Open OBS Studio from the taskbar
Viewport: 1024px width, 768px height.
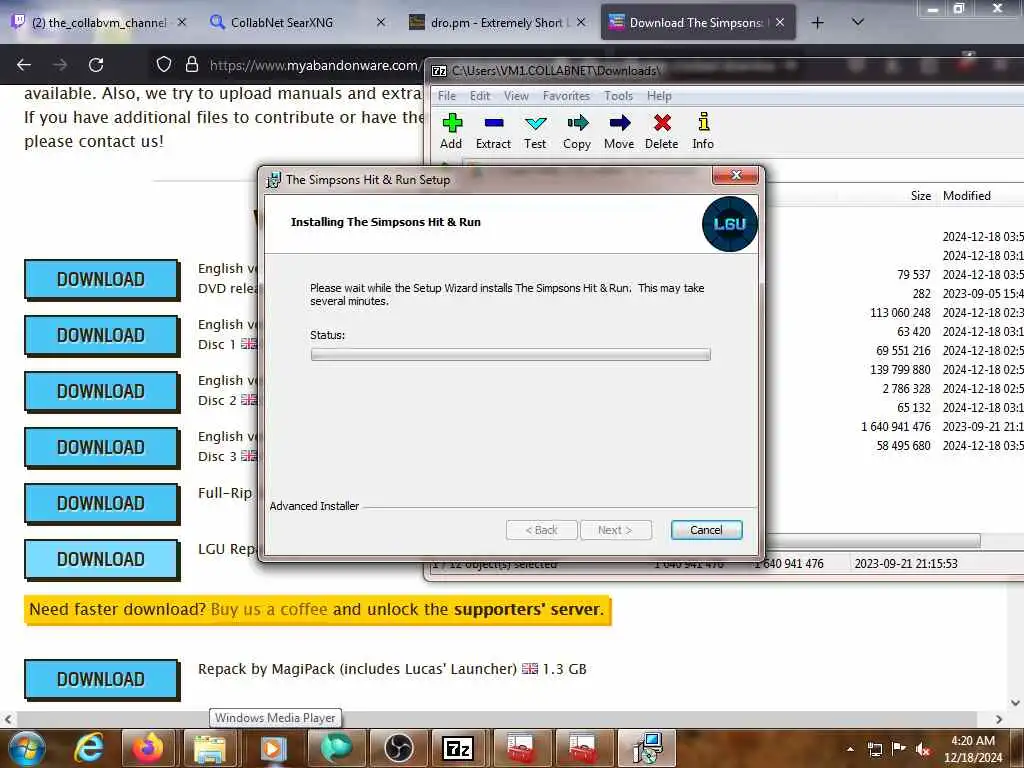398,748
